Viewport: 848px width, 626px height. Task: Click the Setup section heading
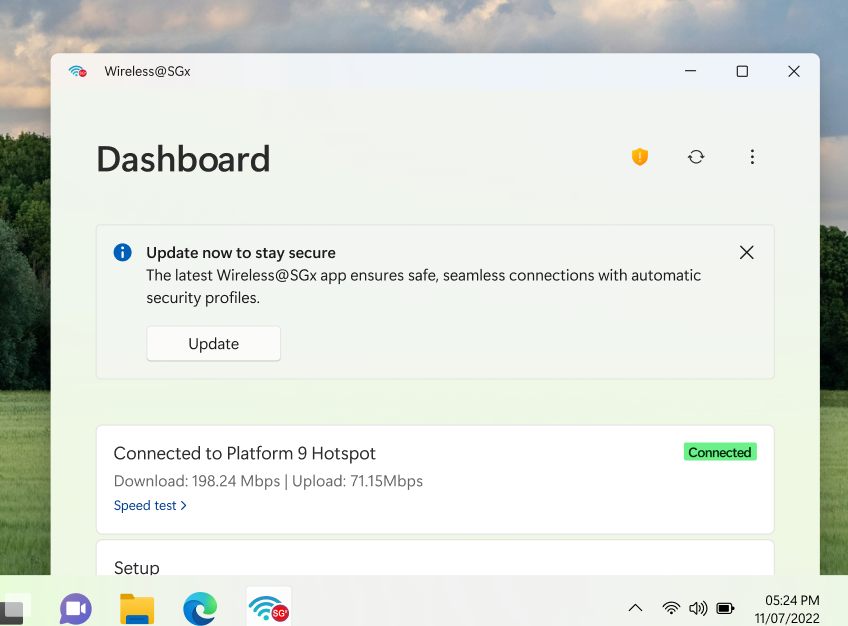click(137, 567)
